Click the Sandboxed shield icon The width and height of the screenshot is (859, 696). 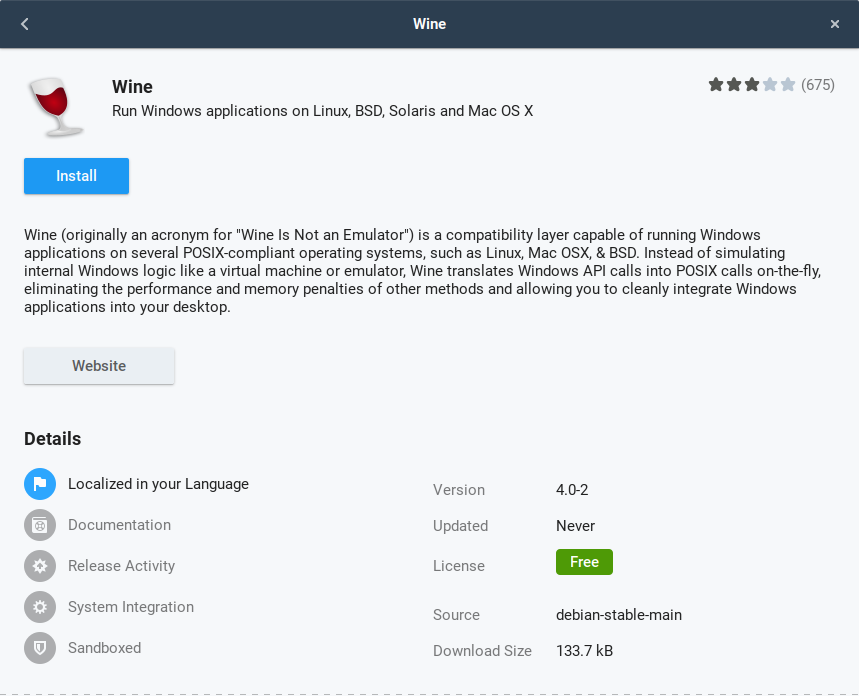(40, 648)
